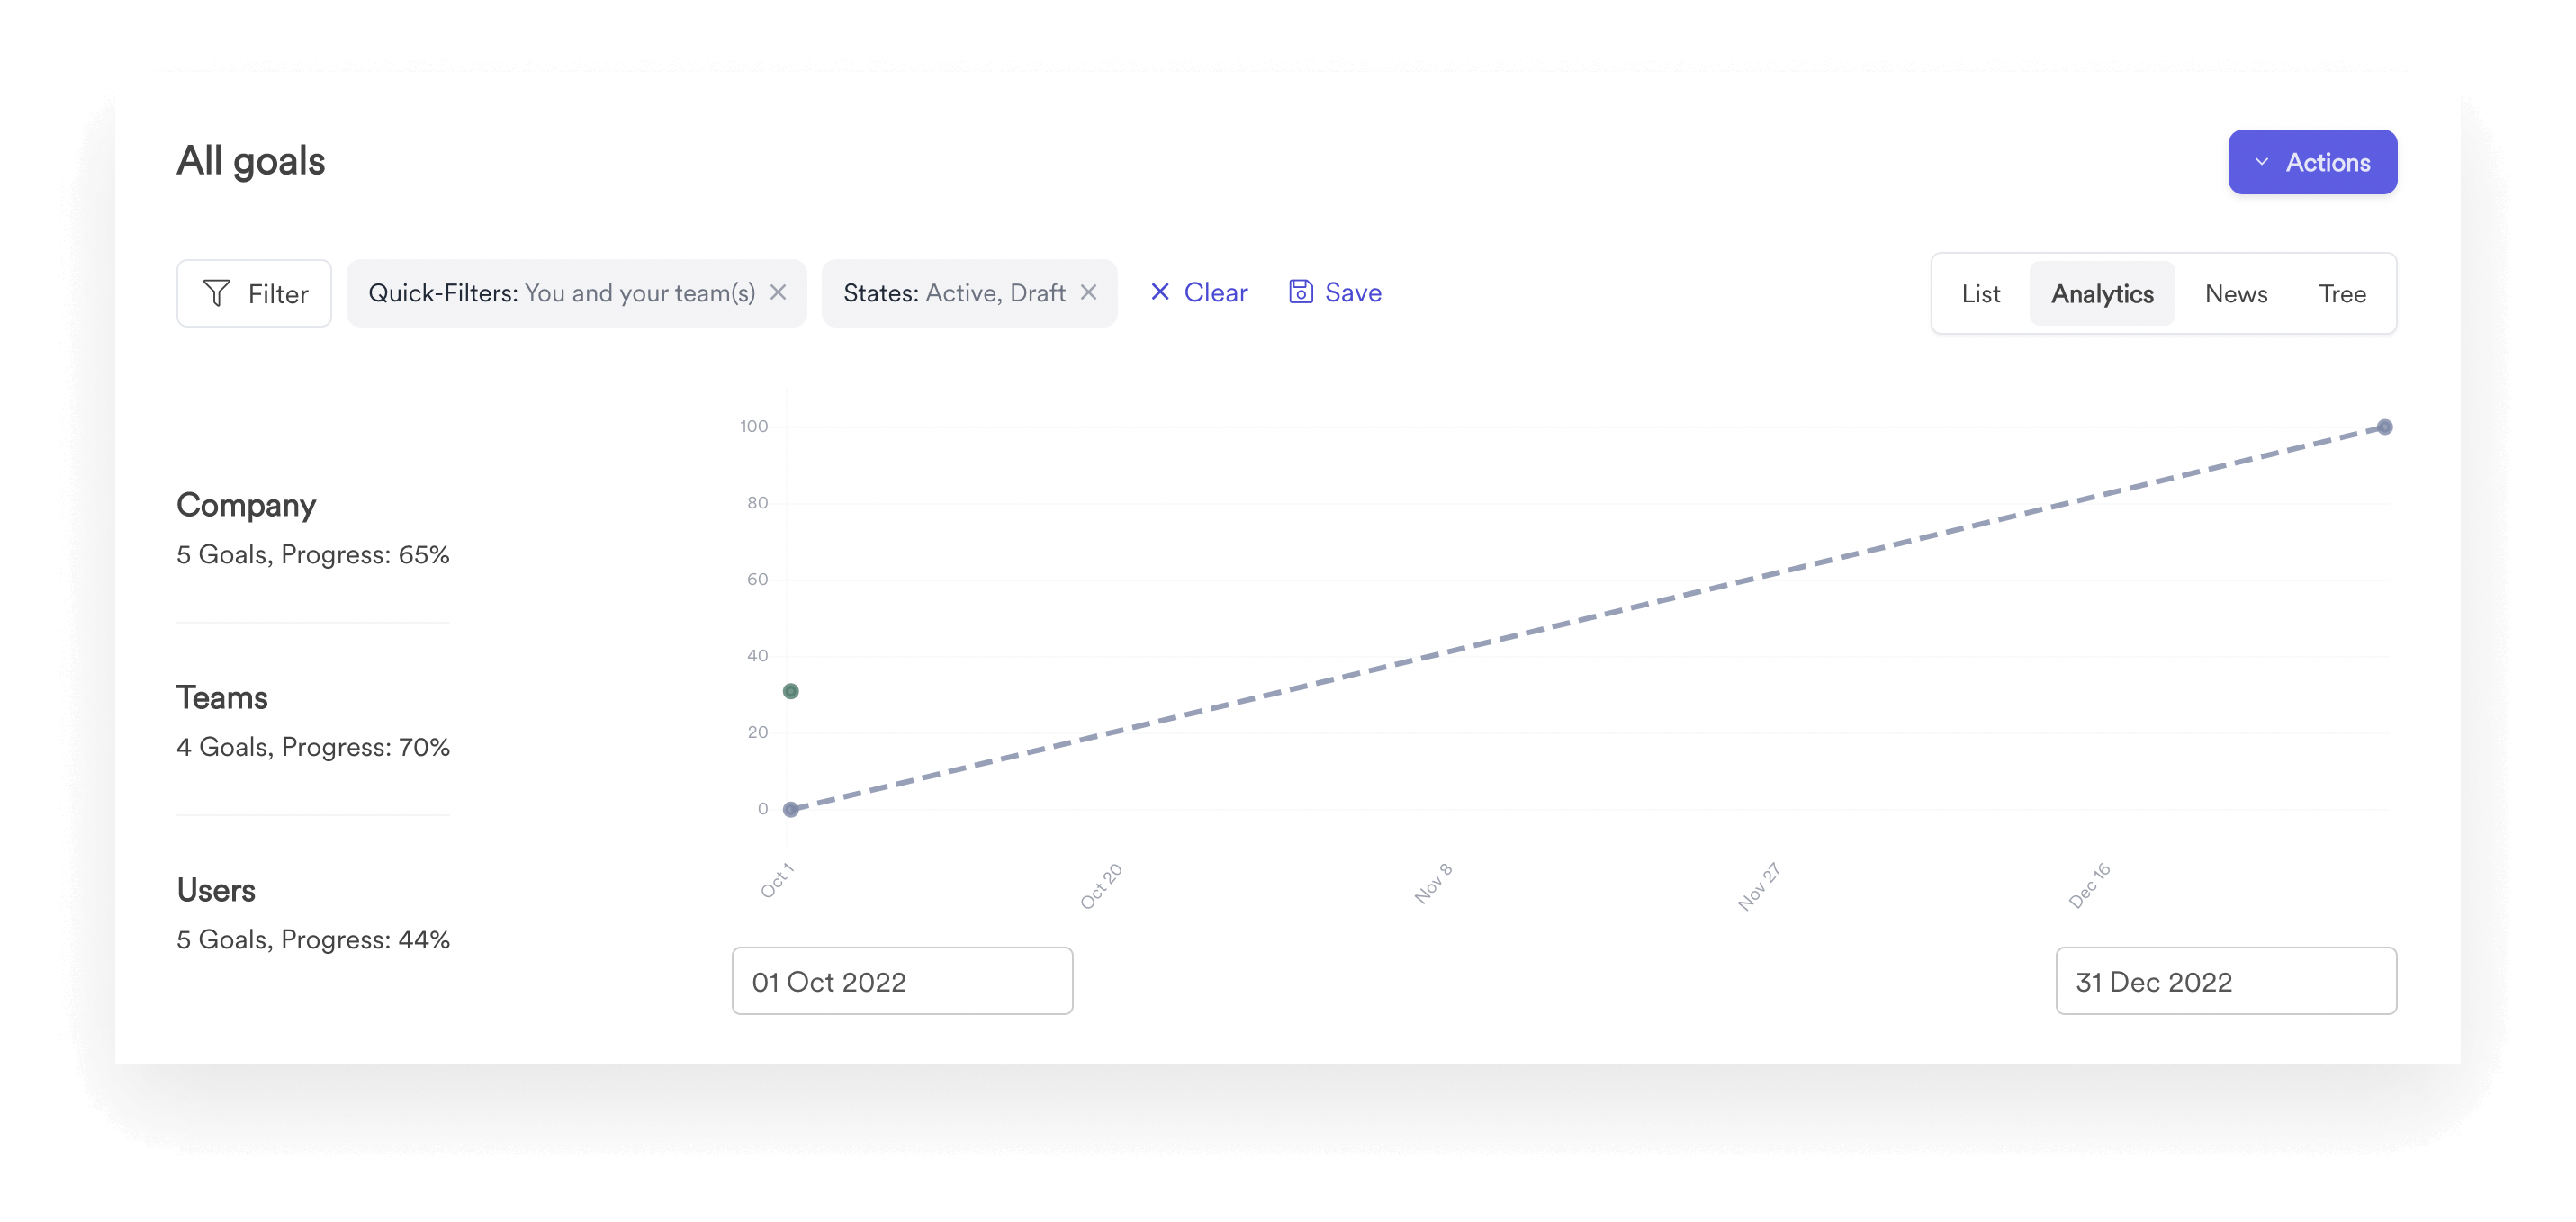This screenshot has width=2576, height=1222.
Task: Click the Clear link
Action: (1215, 292)
